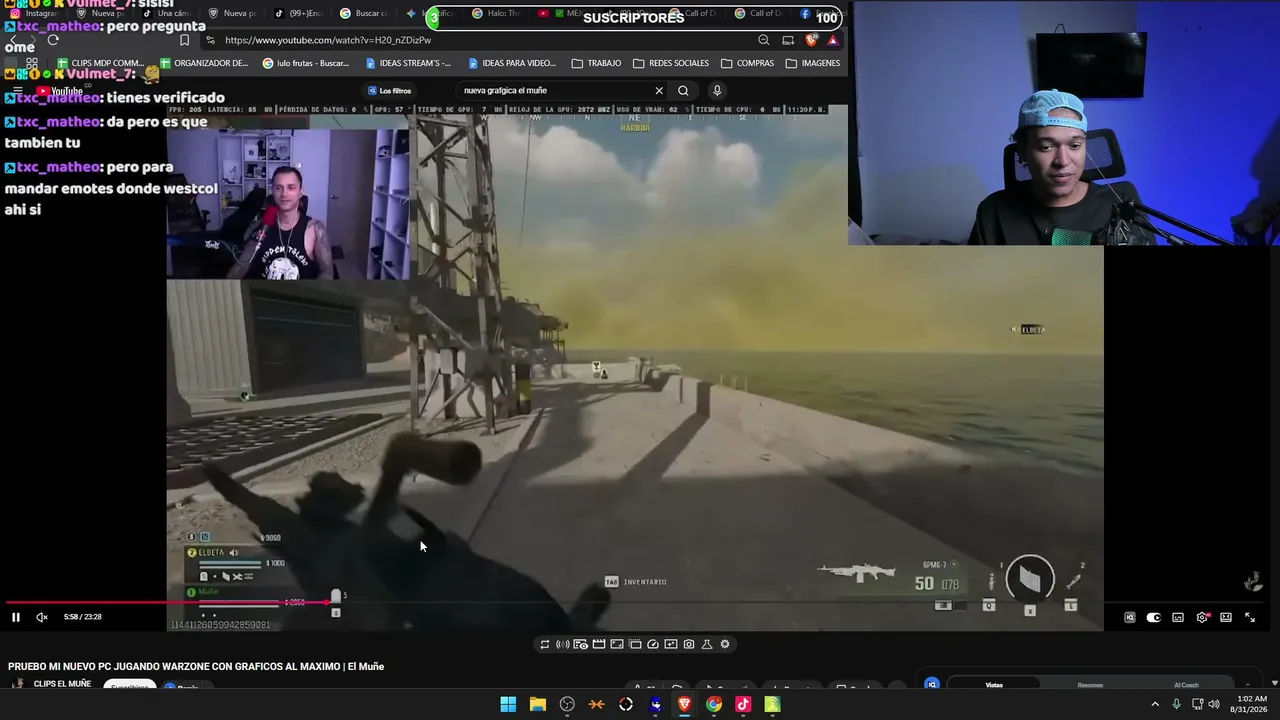Open the ORGANIZADOR DE... bookmark
The height and width of the screenshot is (720, 1280).
coord(203,63)
